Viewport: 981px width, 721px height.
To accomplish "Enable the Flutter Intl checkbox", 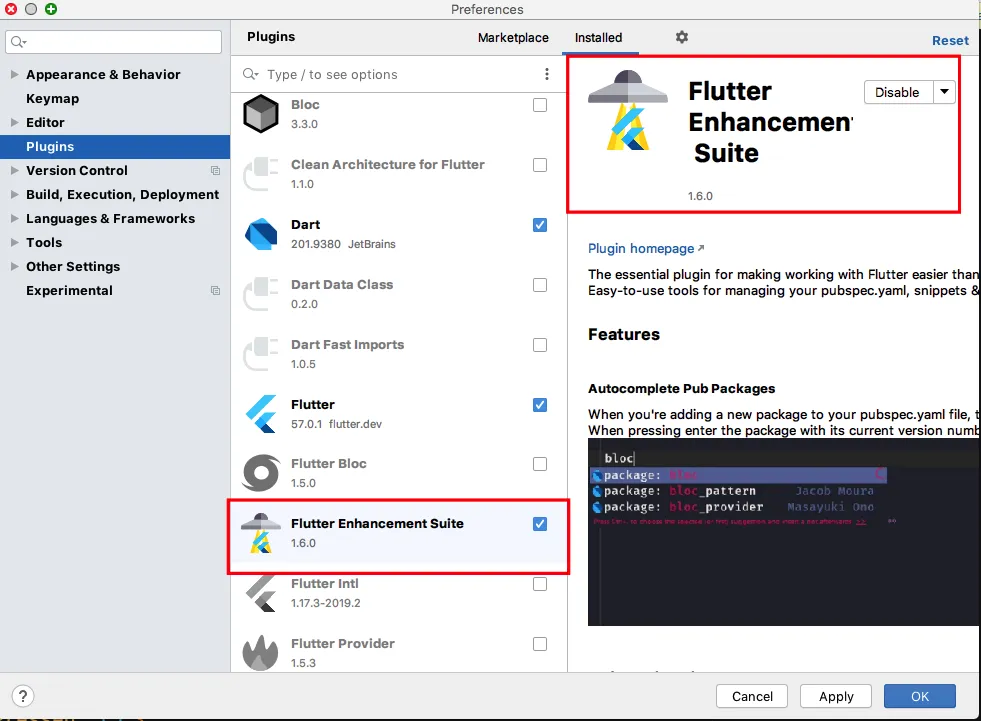I will [540, 584].
